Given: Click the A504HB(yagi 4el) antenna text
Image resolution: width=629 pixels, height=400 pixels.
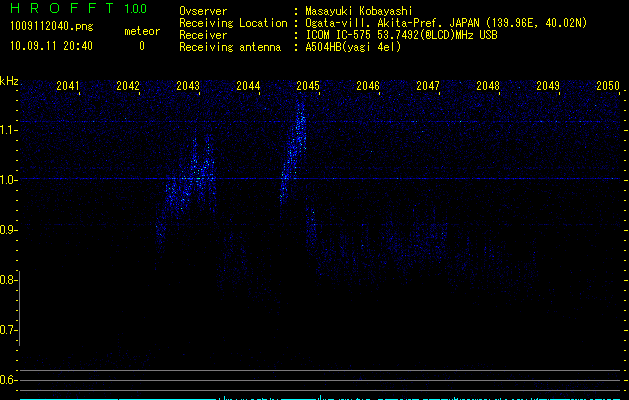Looking at the screenshot, I should pyautogui.click(x=353, y=47).
